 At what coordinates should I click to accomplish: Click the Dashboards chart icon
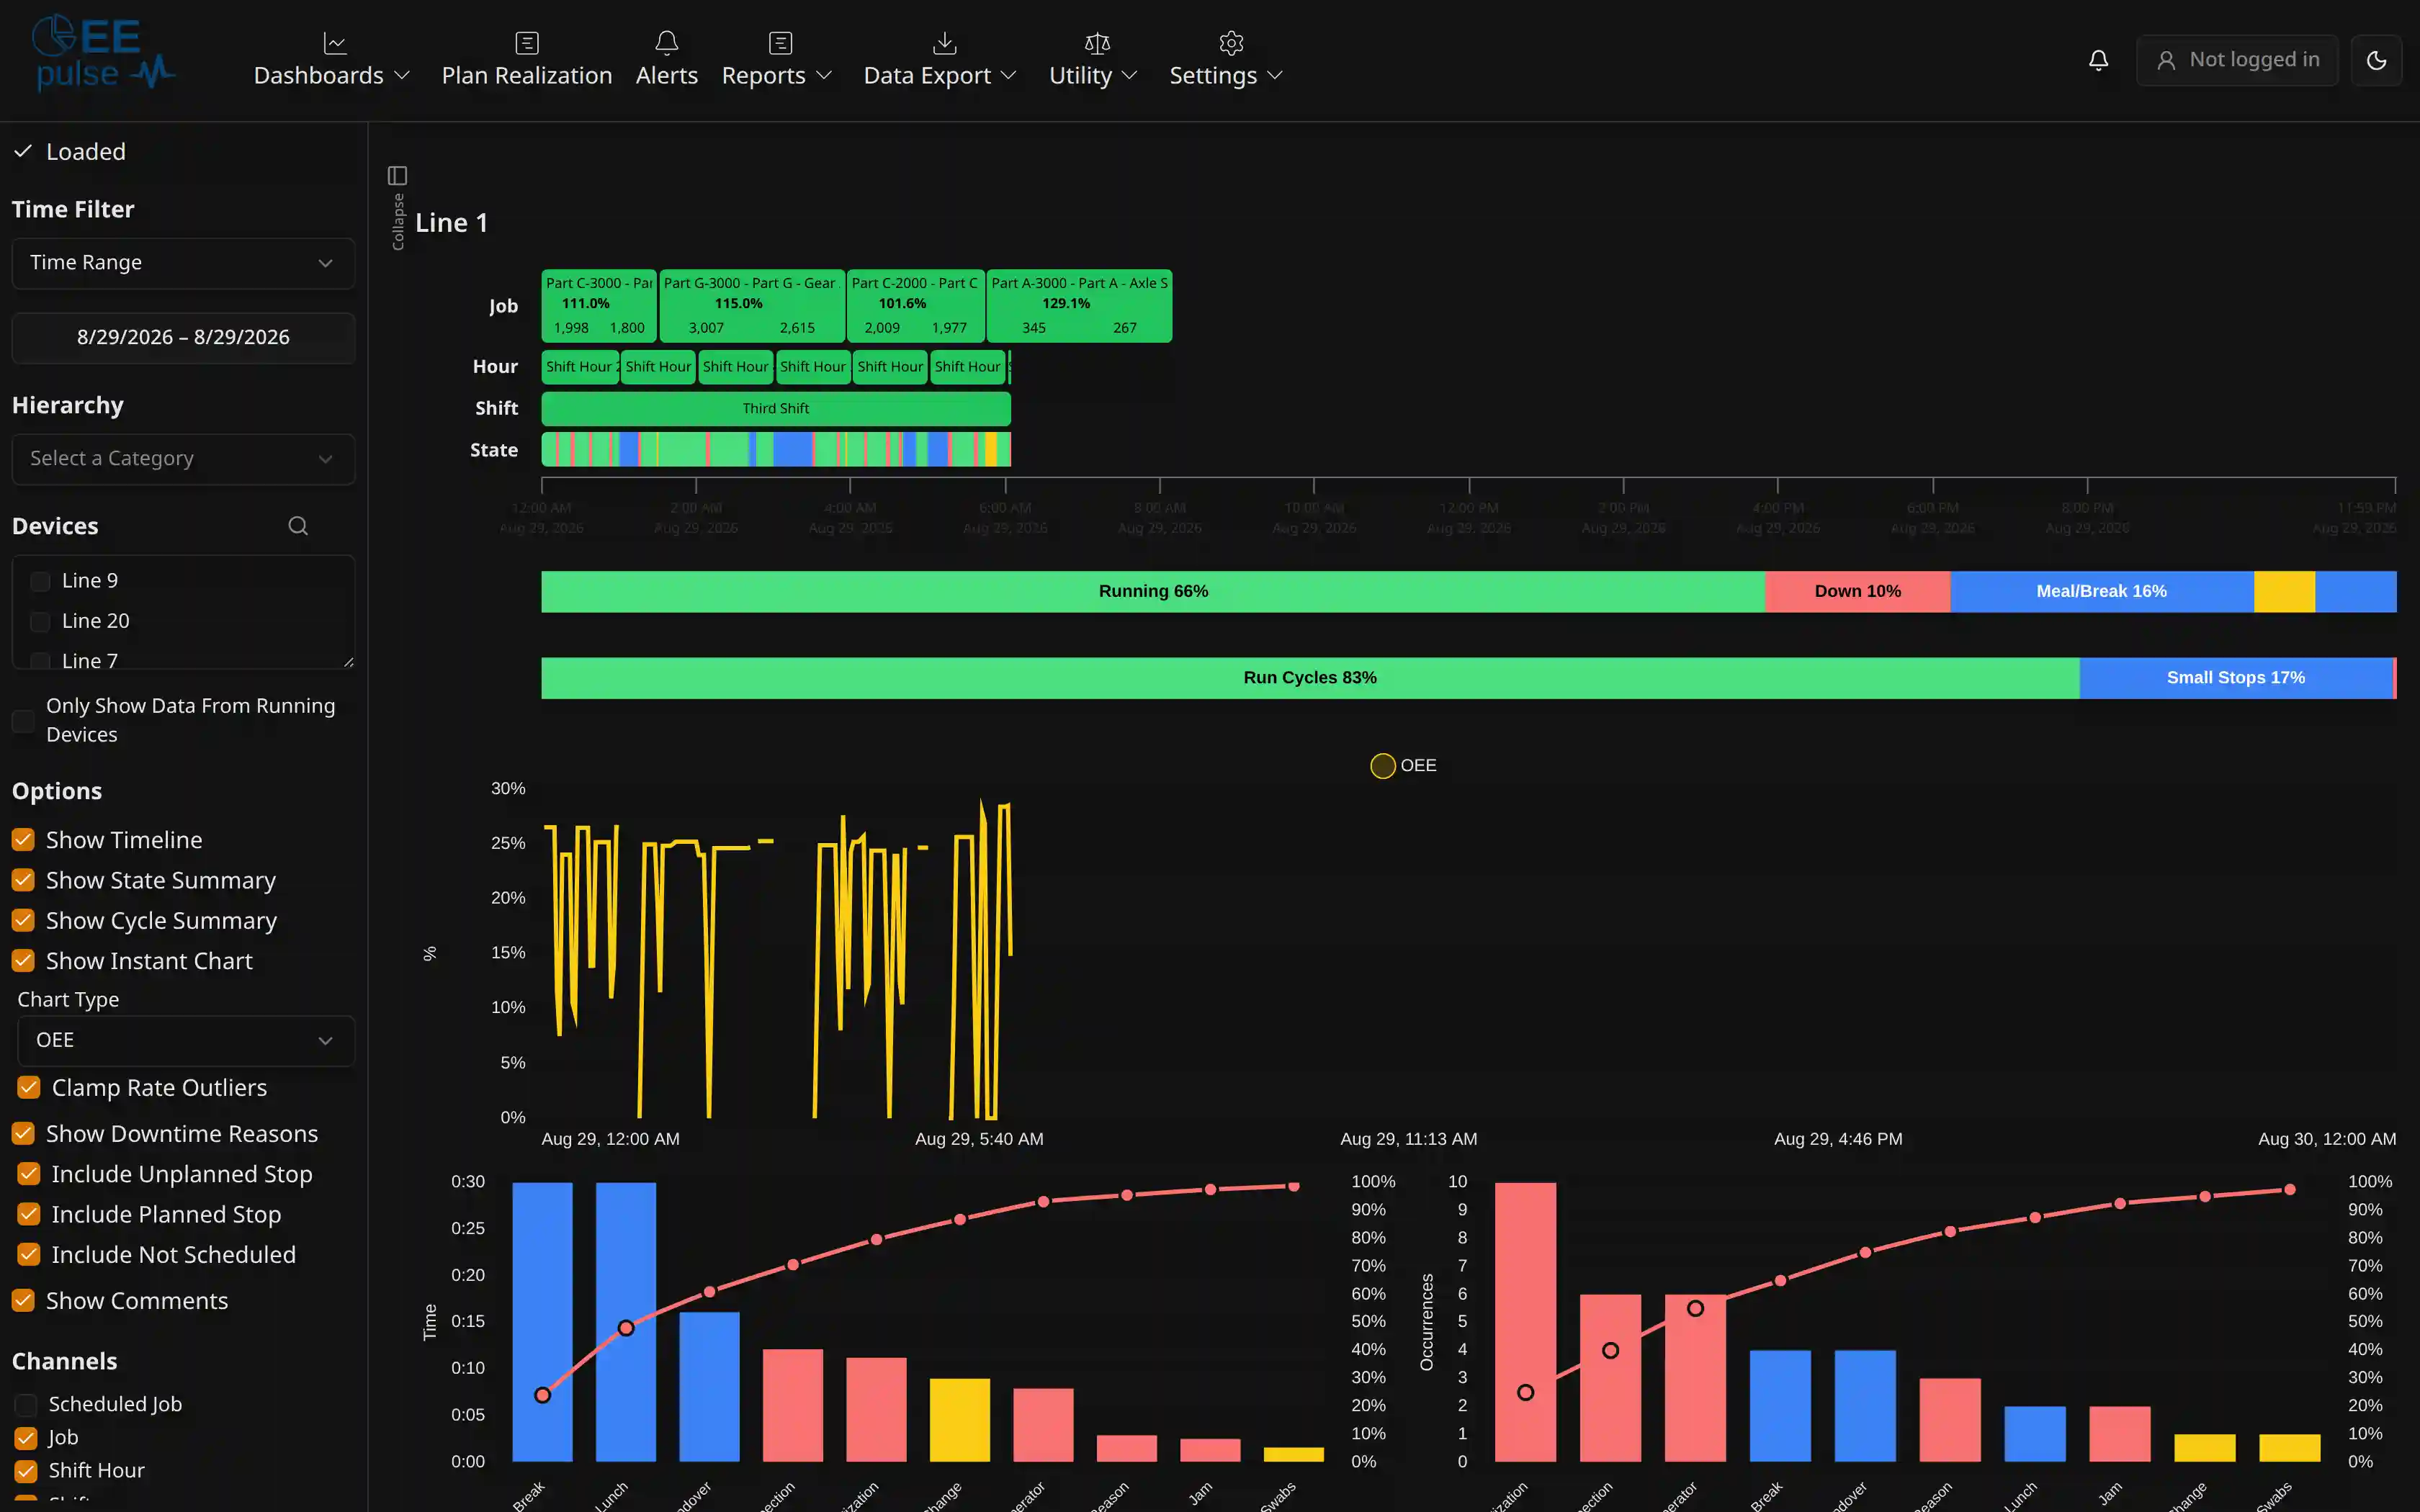334,43
